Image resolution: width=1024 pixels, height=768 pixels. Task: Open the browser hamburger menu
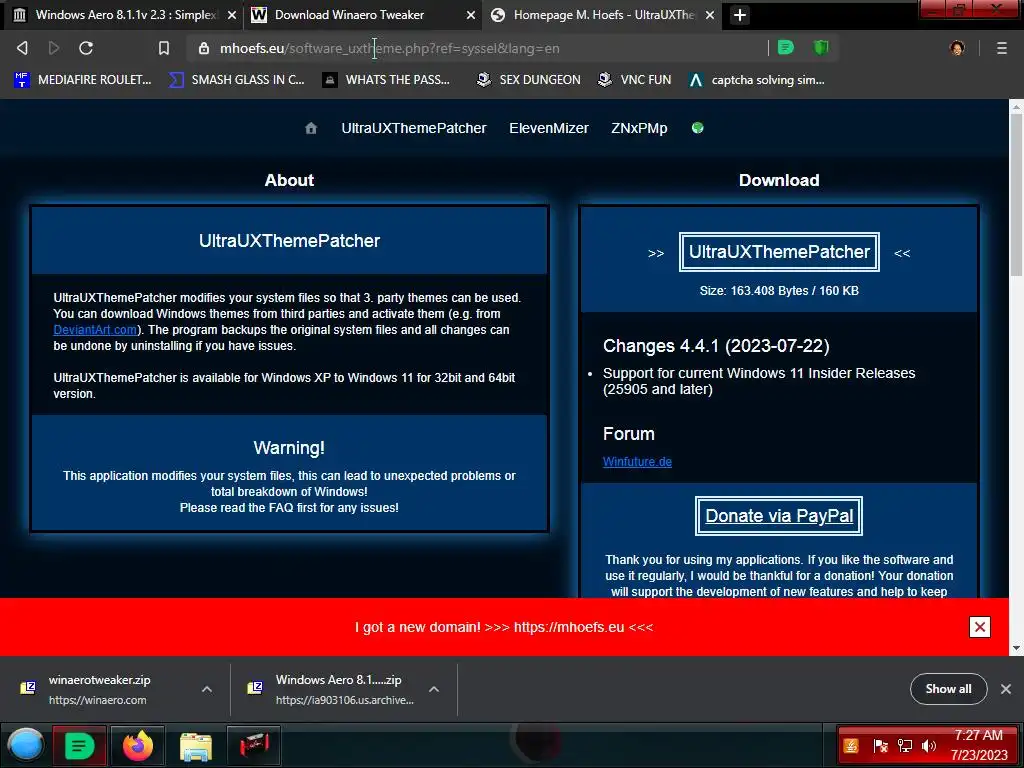[x=1002, y=48]
